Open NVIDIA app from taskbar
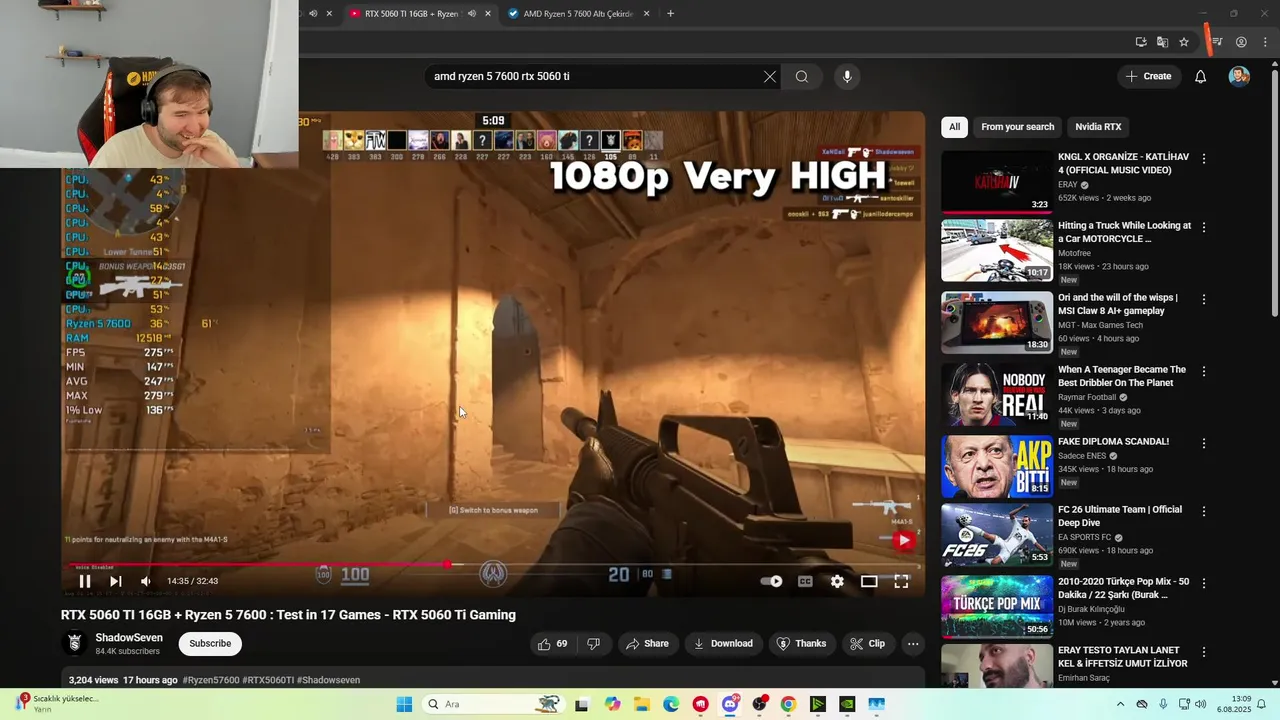This screenshot has width=1280, height=720. (847, 704)
